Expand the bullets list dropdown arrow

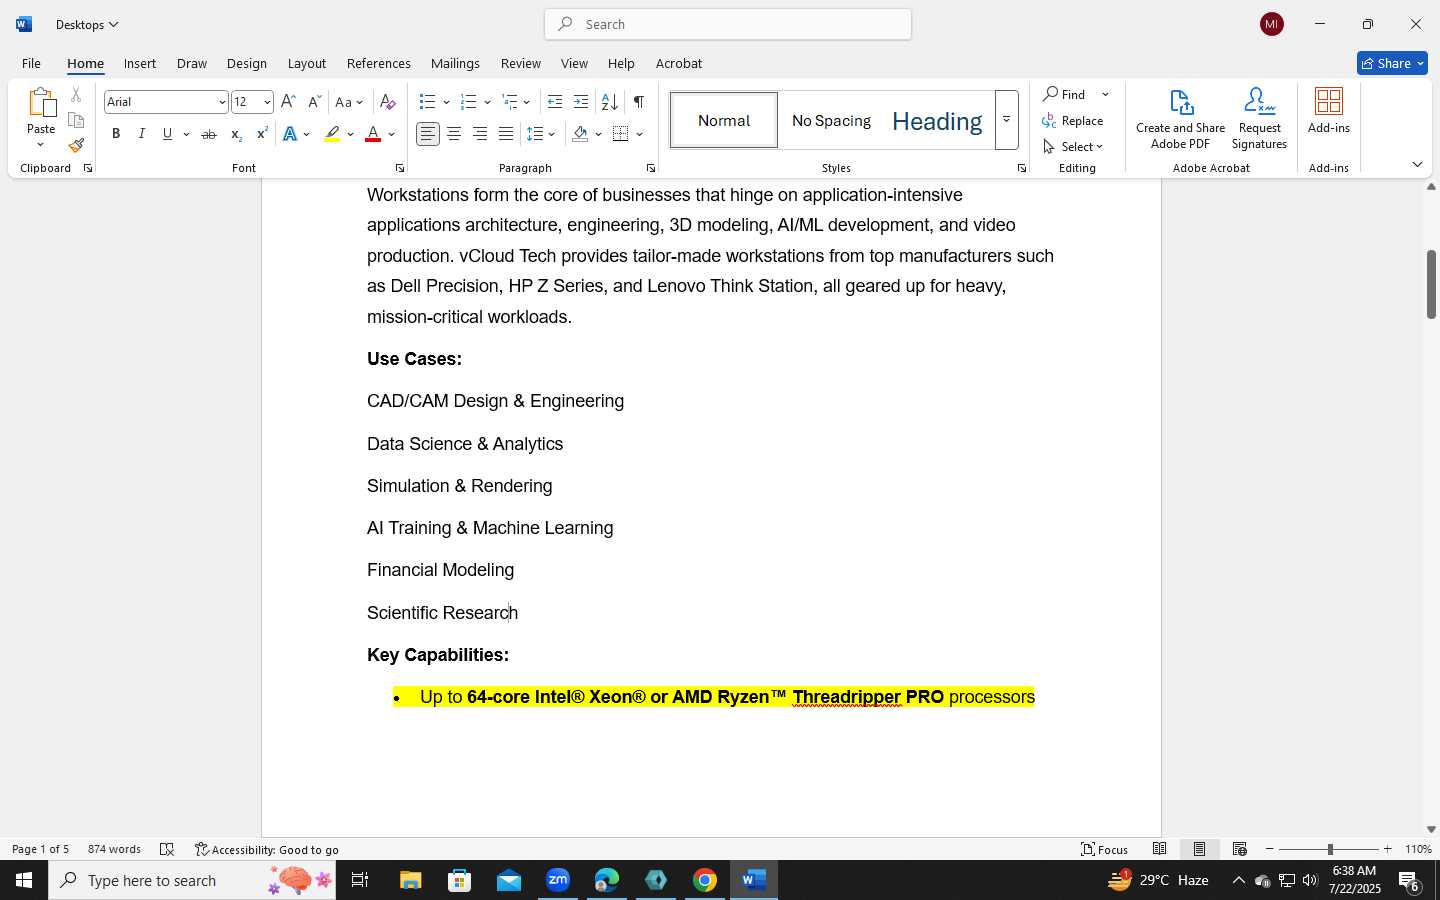446,102
